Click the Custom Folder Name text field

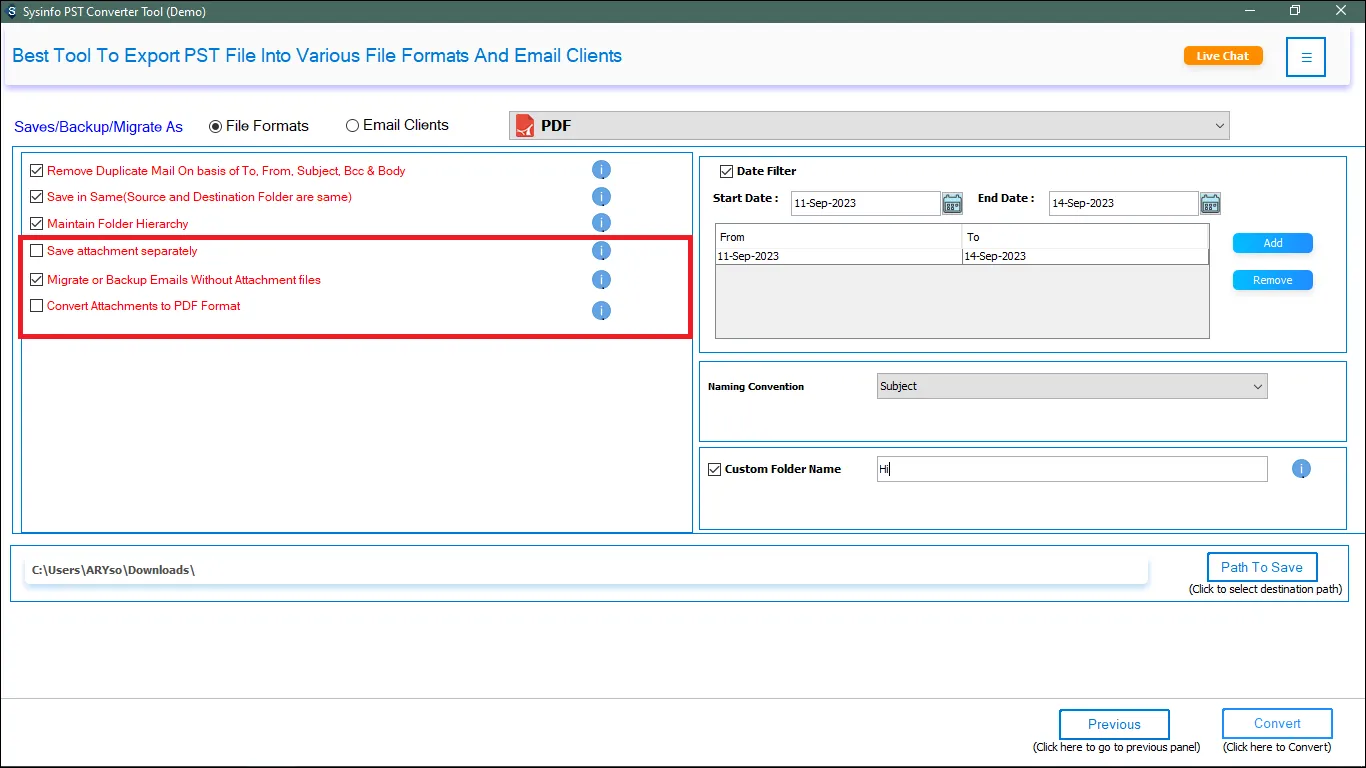1071,469
